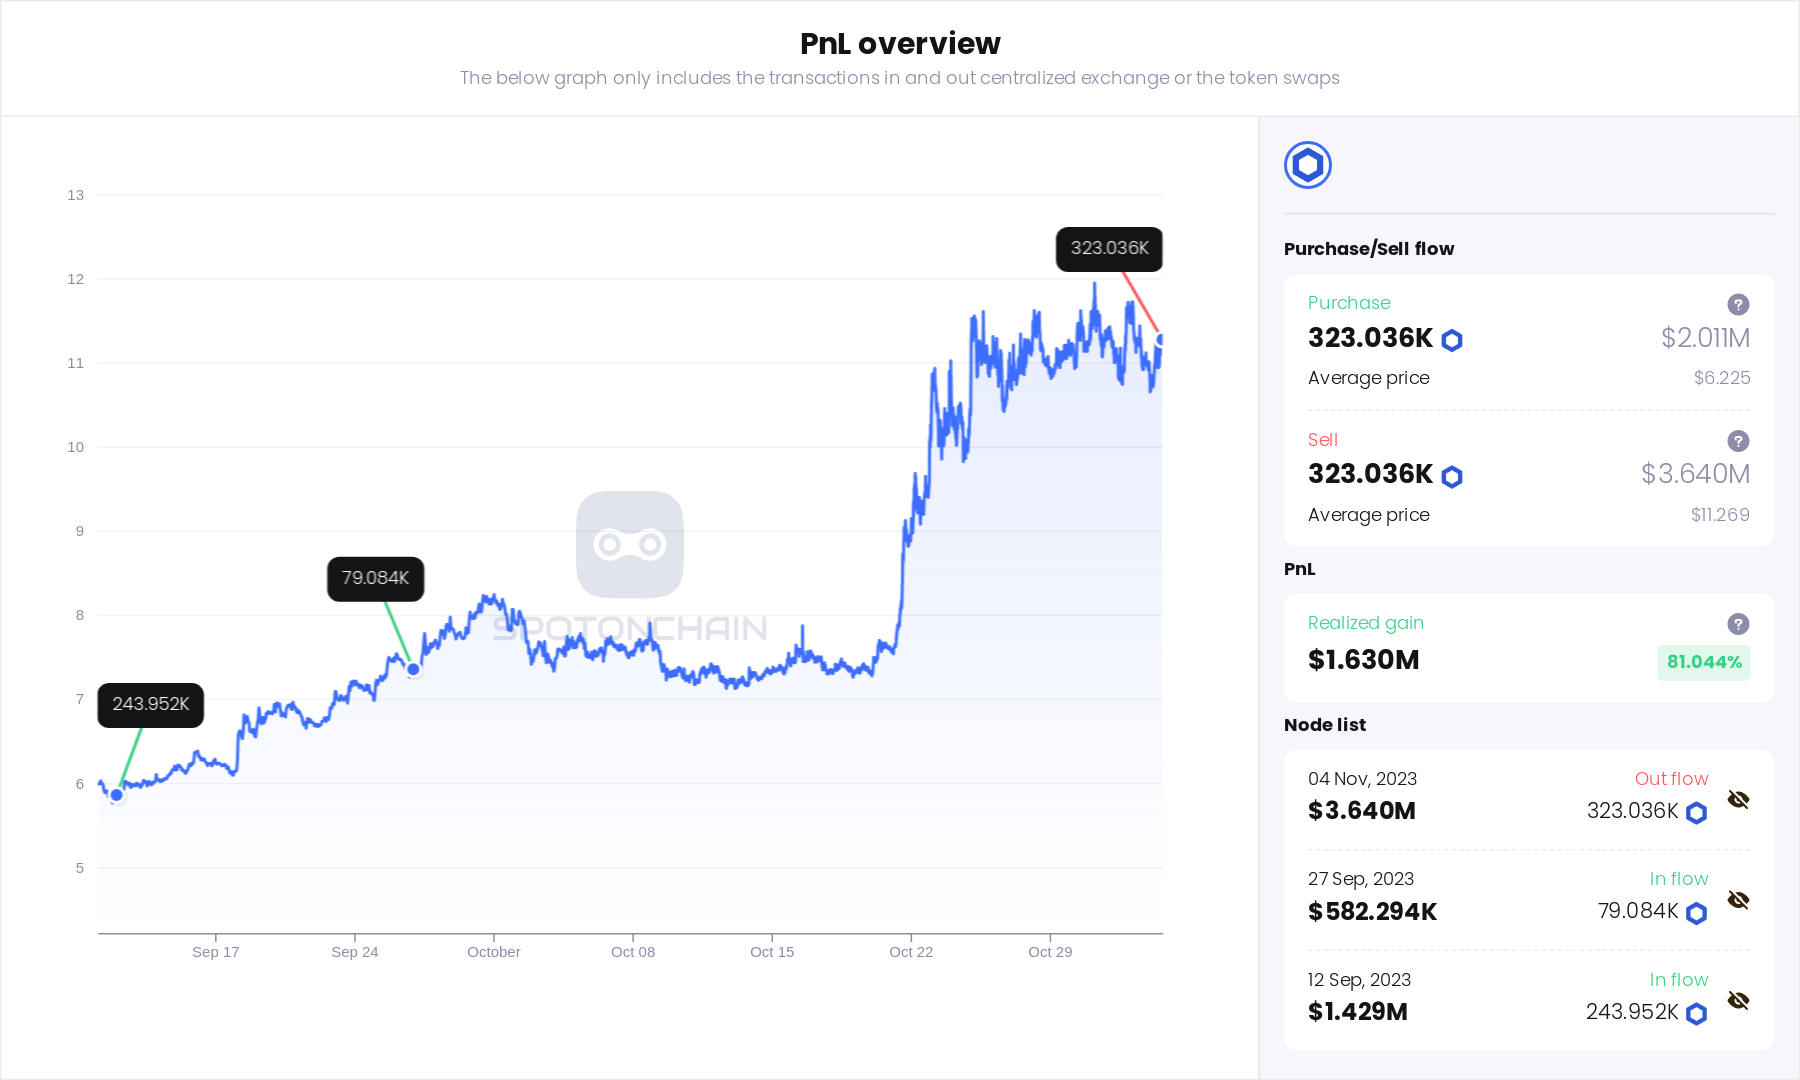Click Chainlink icon next to 243.952K node entry
Viewport: 1800px width, 1080px height.
1696,1013
